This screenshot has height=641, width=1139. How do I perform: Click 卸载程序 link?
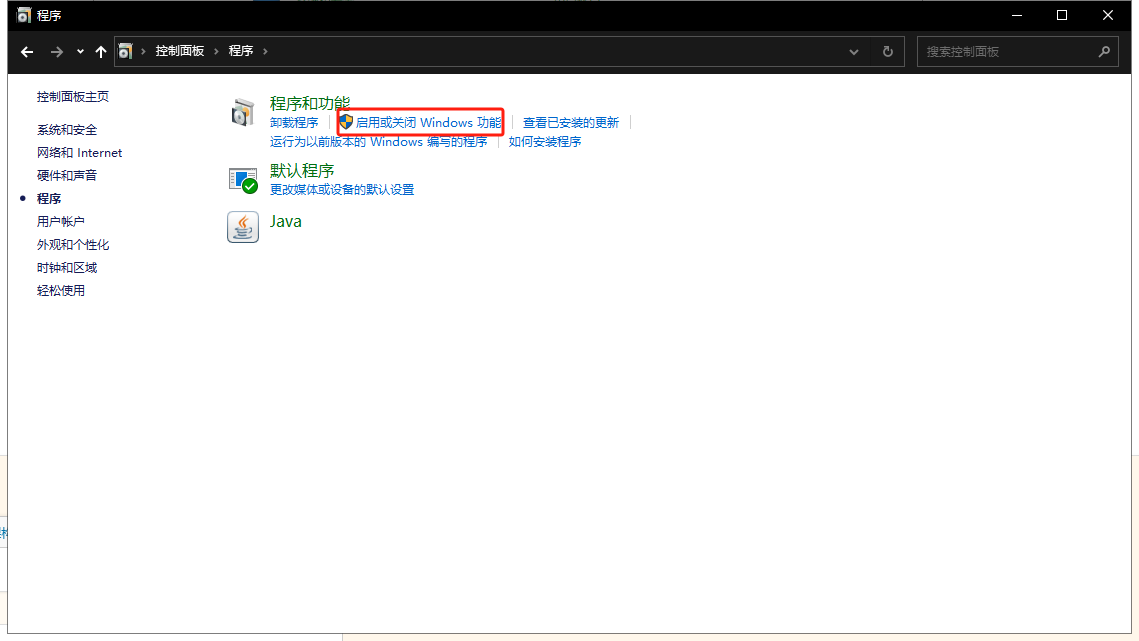294,123
